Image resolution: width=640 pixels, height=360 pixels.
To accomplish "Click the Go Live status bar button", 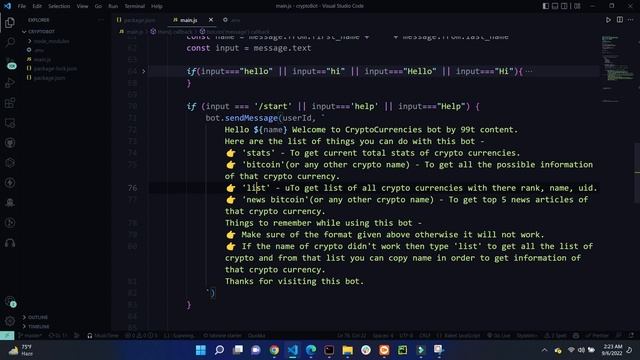I will [498, 336].
